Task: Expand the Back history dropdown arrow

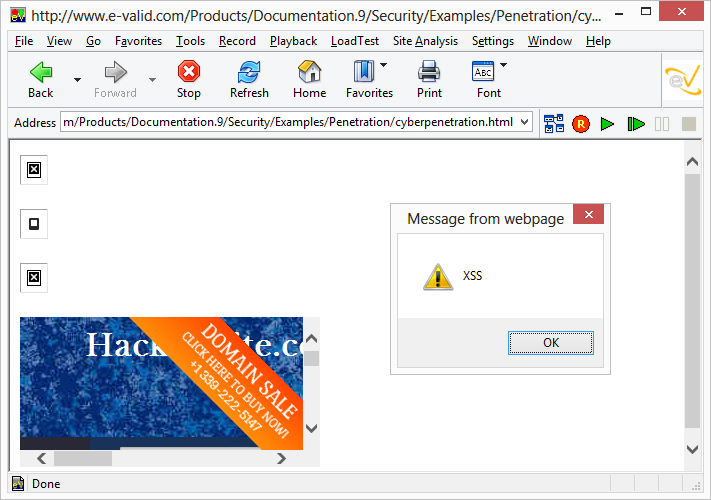Action: coord(78,80)
